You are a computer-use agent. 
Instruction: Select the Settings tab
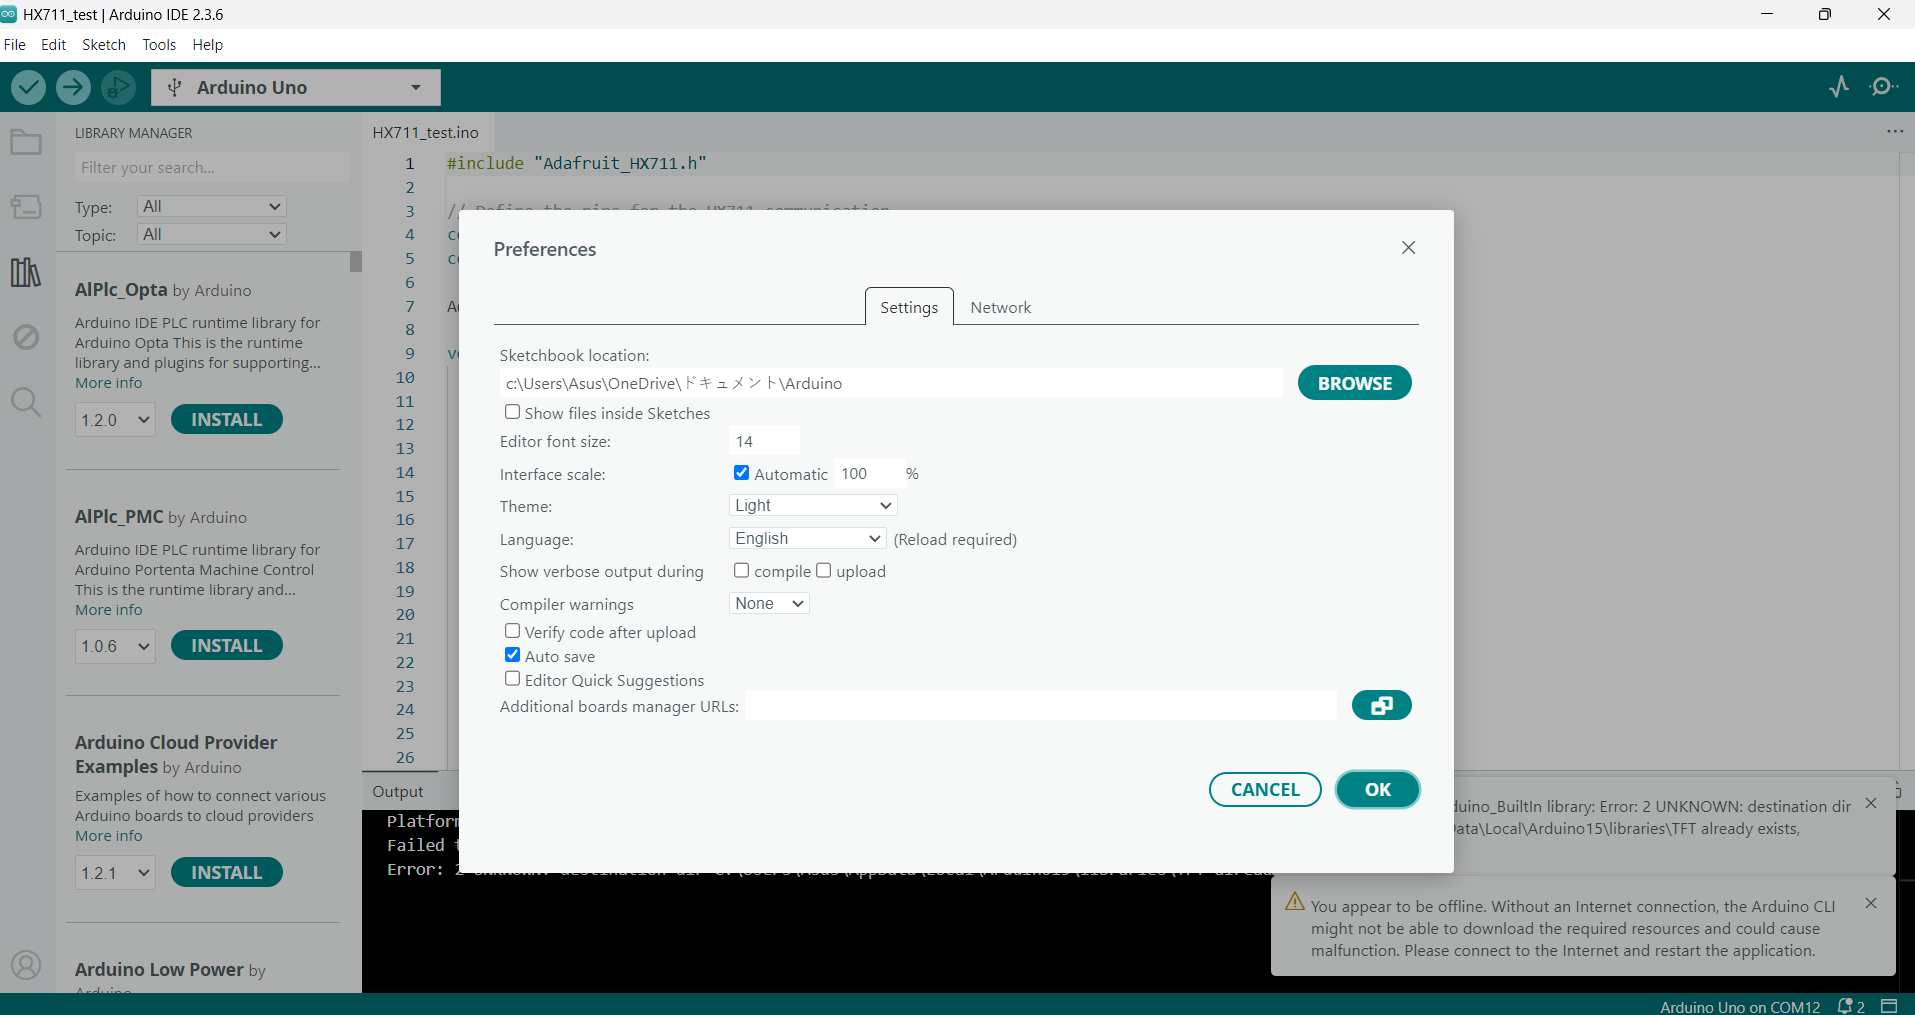click(909, 307)
